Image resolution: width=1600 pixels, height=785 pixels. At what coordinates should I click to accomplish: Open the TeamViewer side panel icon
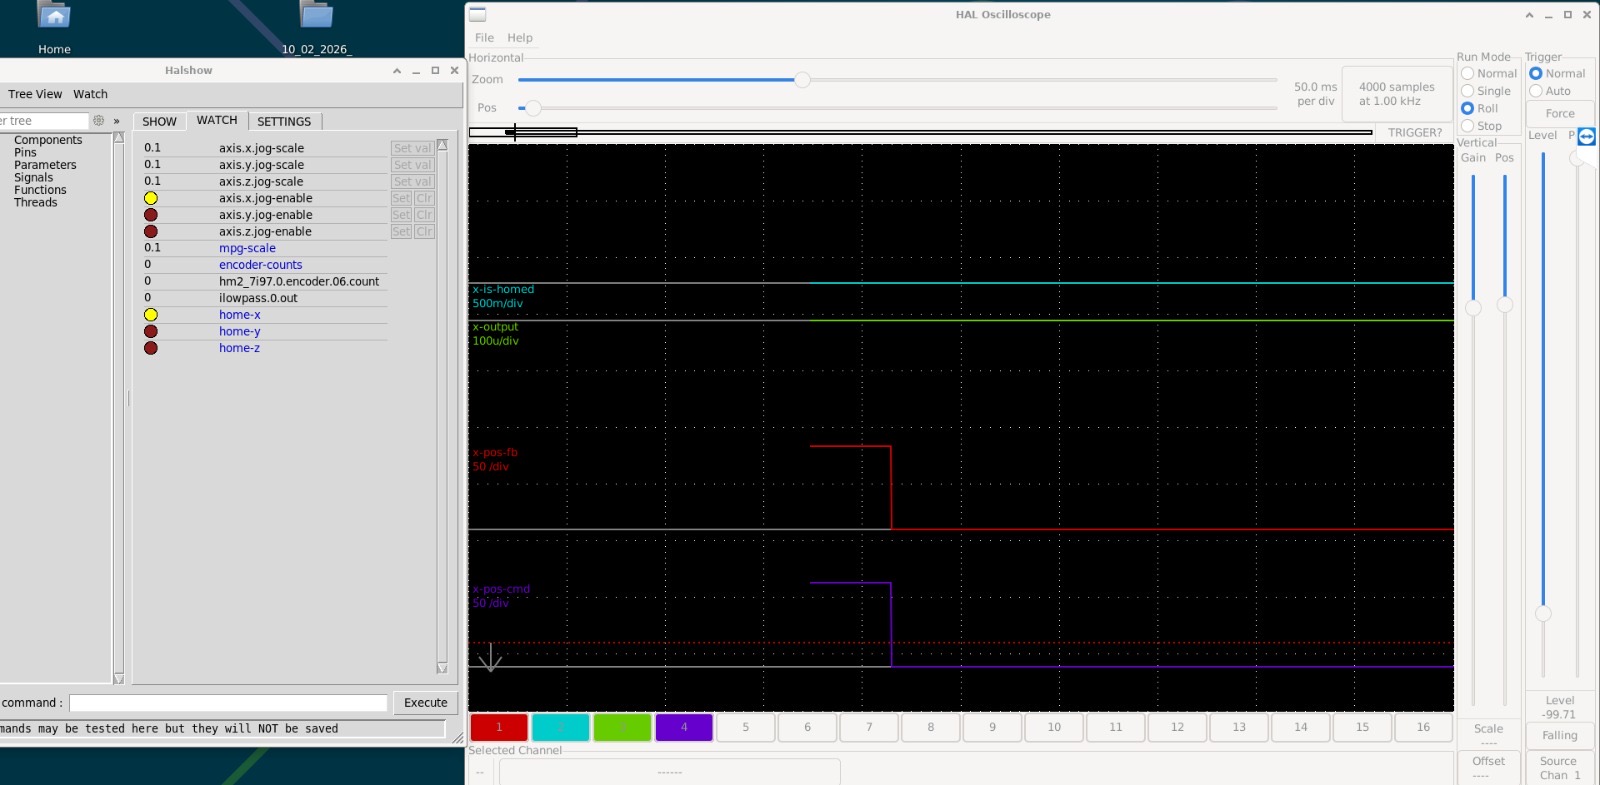(1586, 136)
